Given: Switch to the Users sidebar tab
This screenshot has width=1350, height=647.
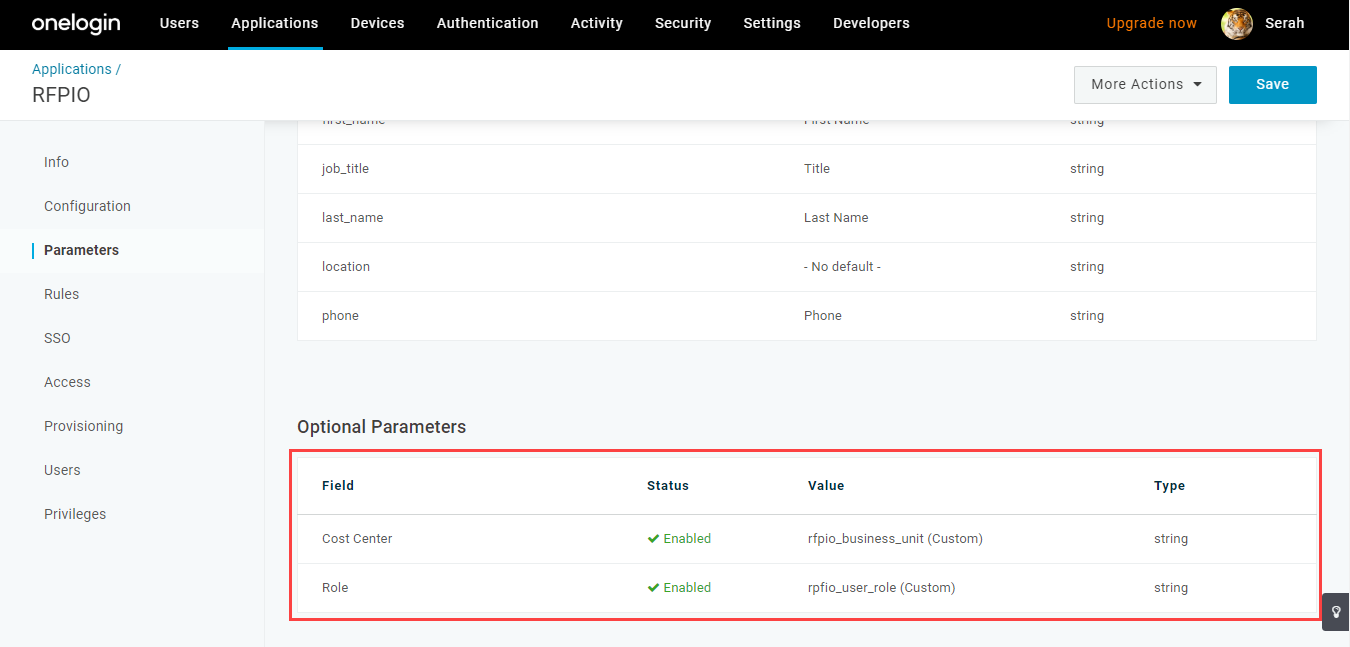Looking at the screenshot, I should click(x=62, y=470).
